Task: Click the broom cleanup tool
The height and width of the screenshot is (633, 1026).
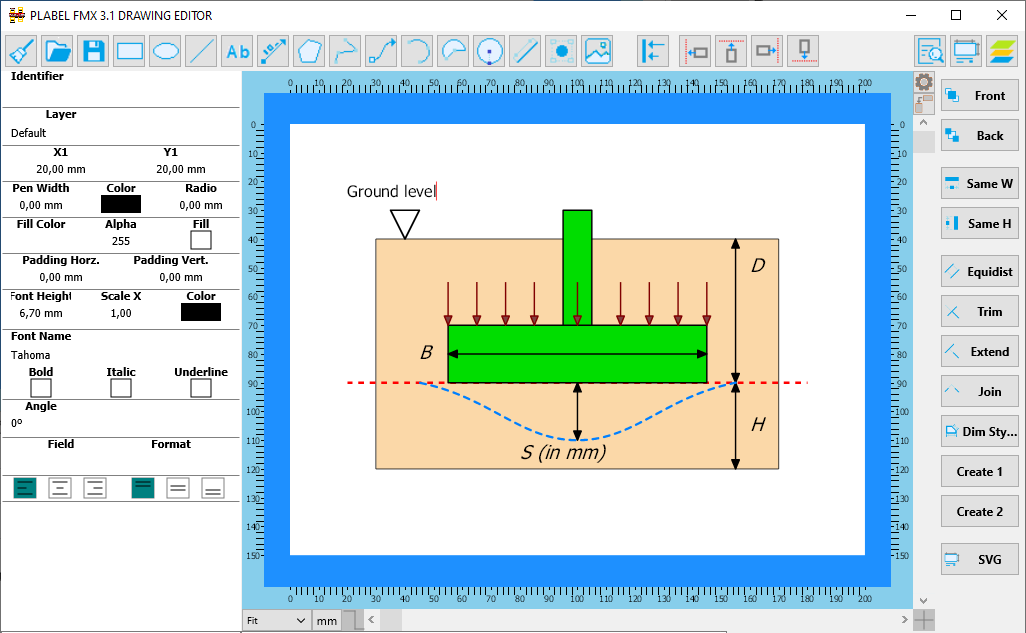Action: [x=21, y=50]
